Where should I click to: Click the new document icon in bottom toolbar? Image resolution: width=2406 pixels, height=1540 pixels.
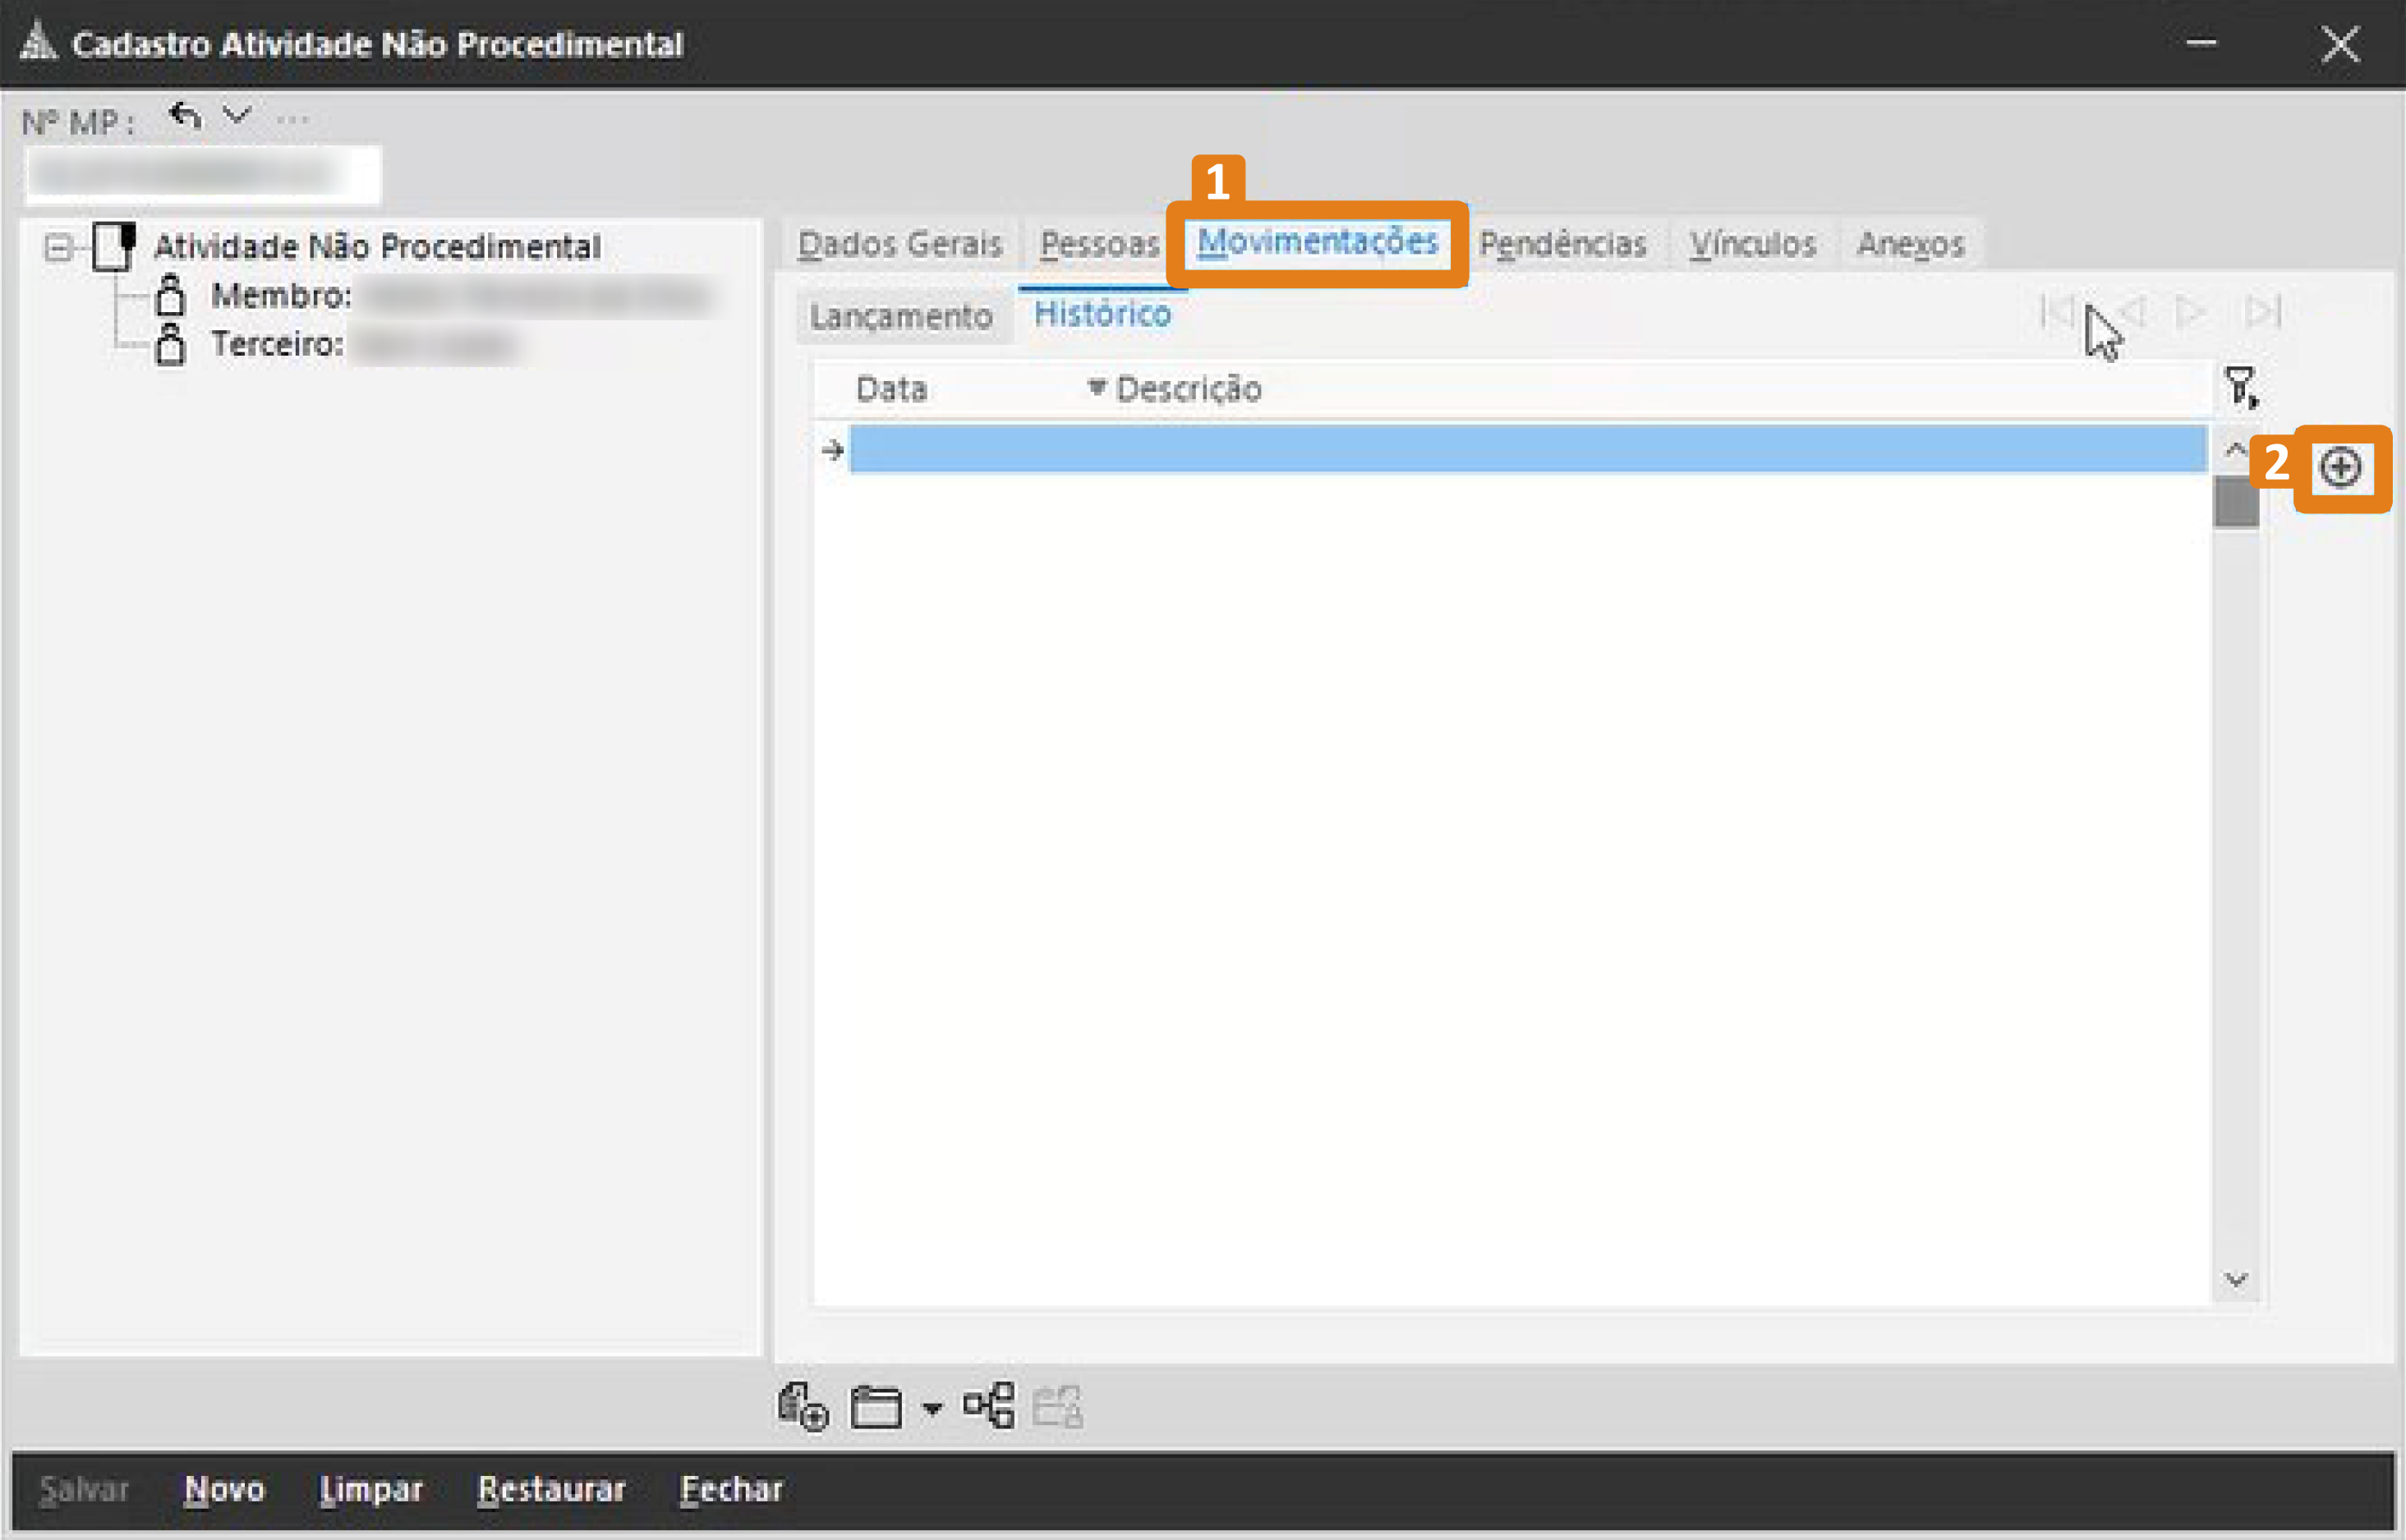800,1405
